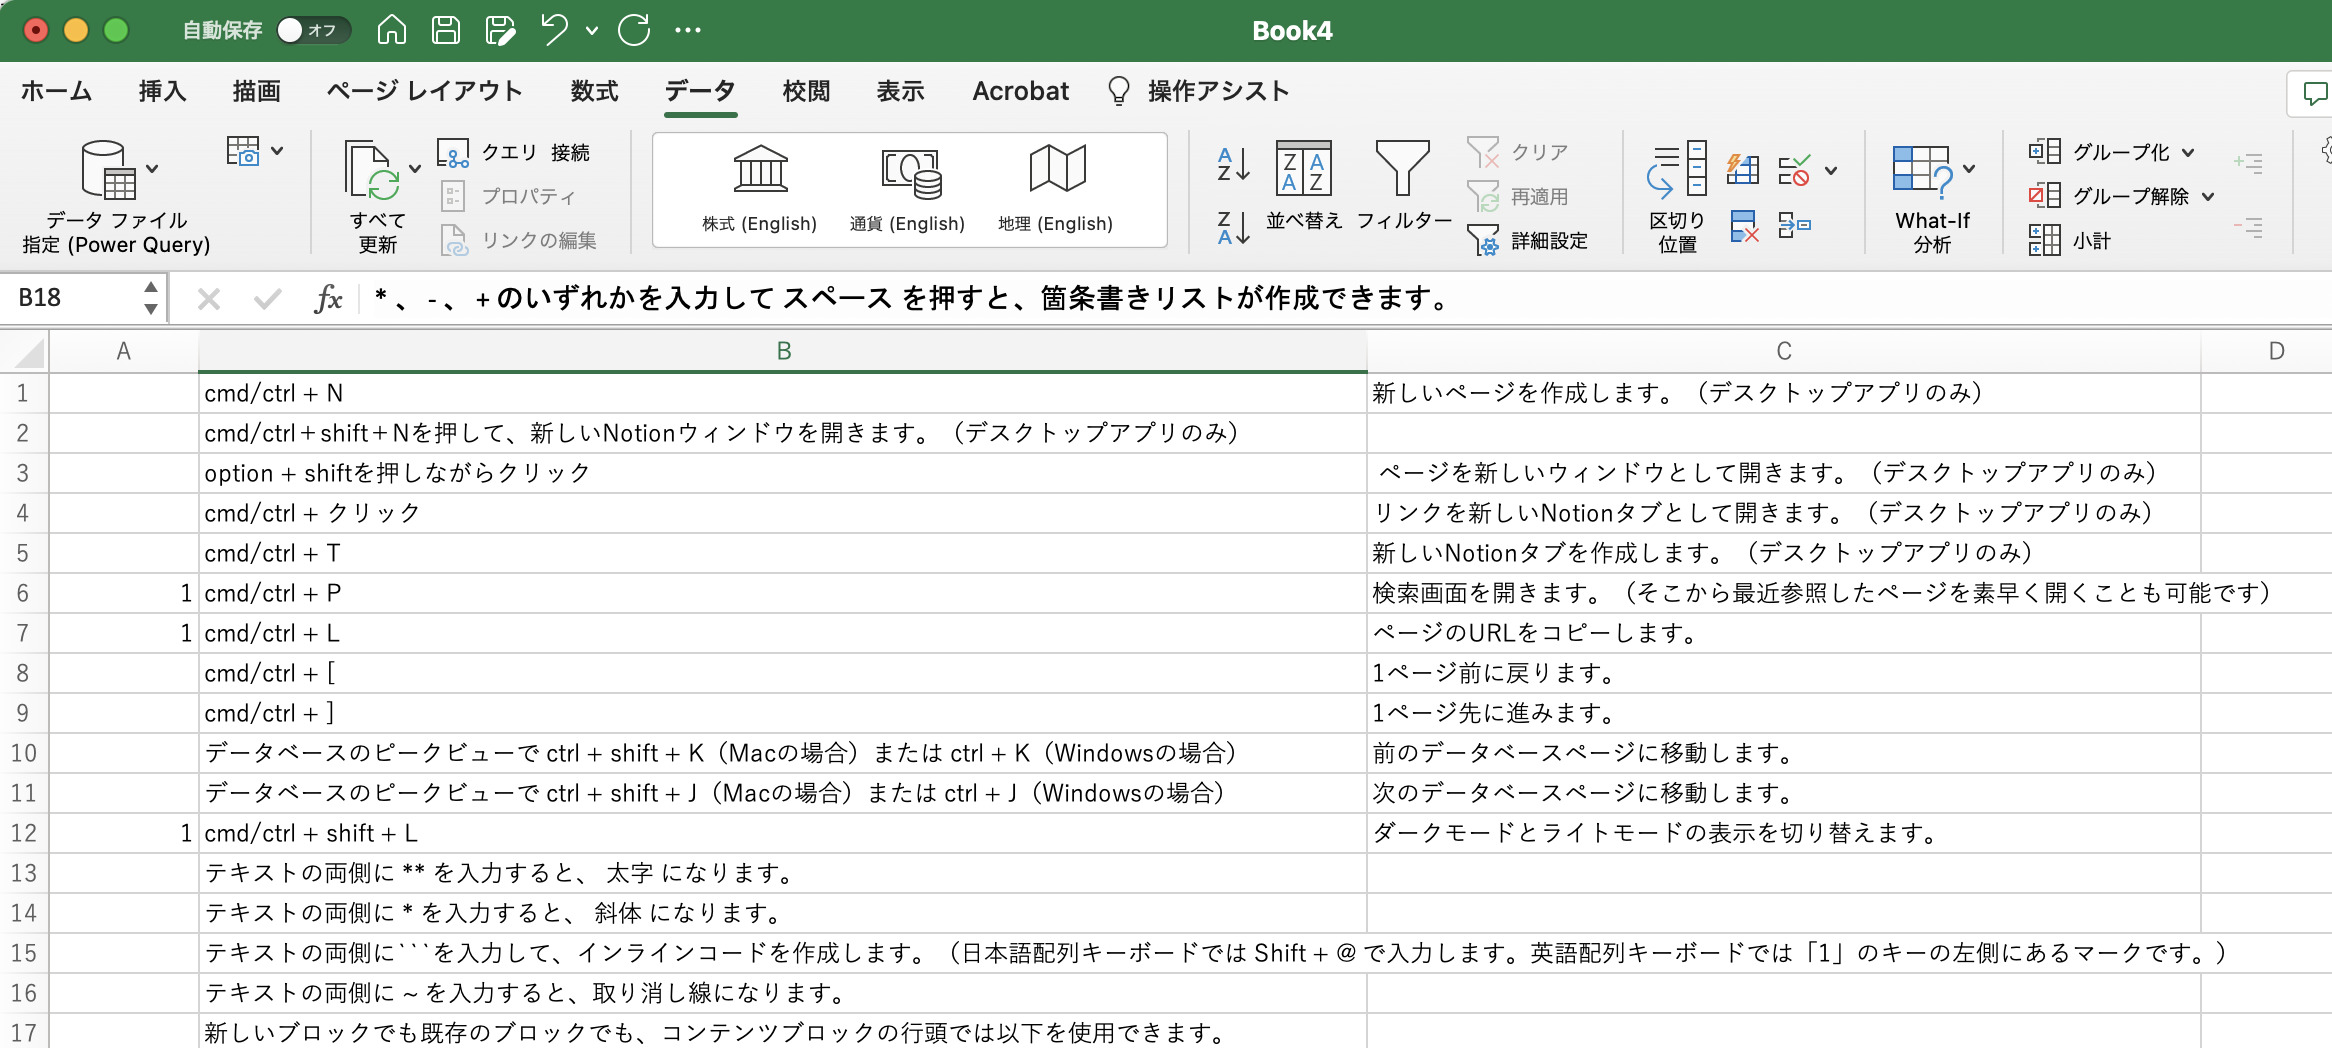Image resolution: width=2332 pixels, height=1048 pixels.
Task: Click クリア filter button
Action: [x=1518, y=152]
